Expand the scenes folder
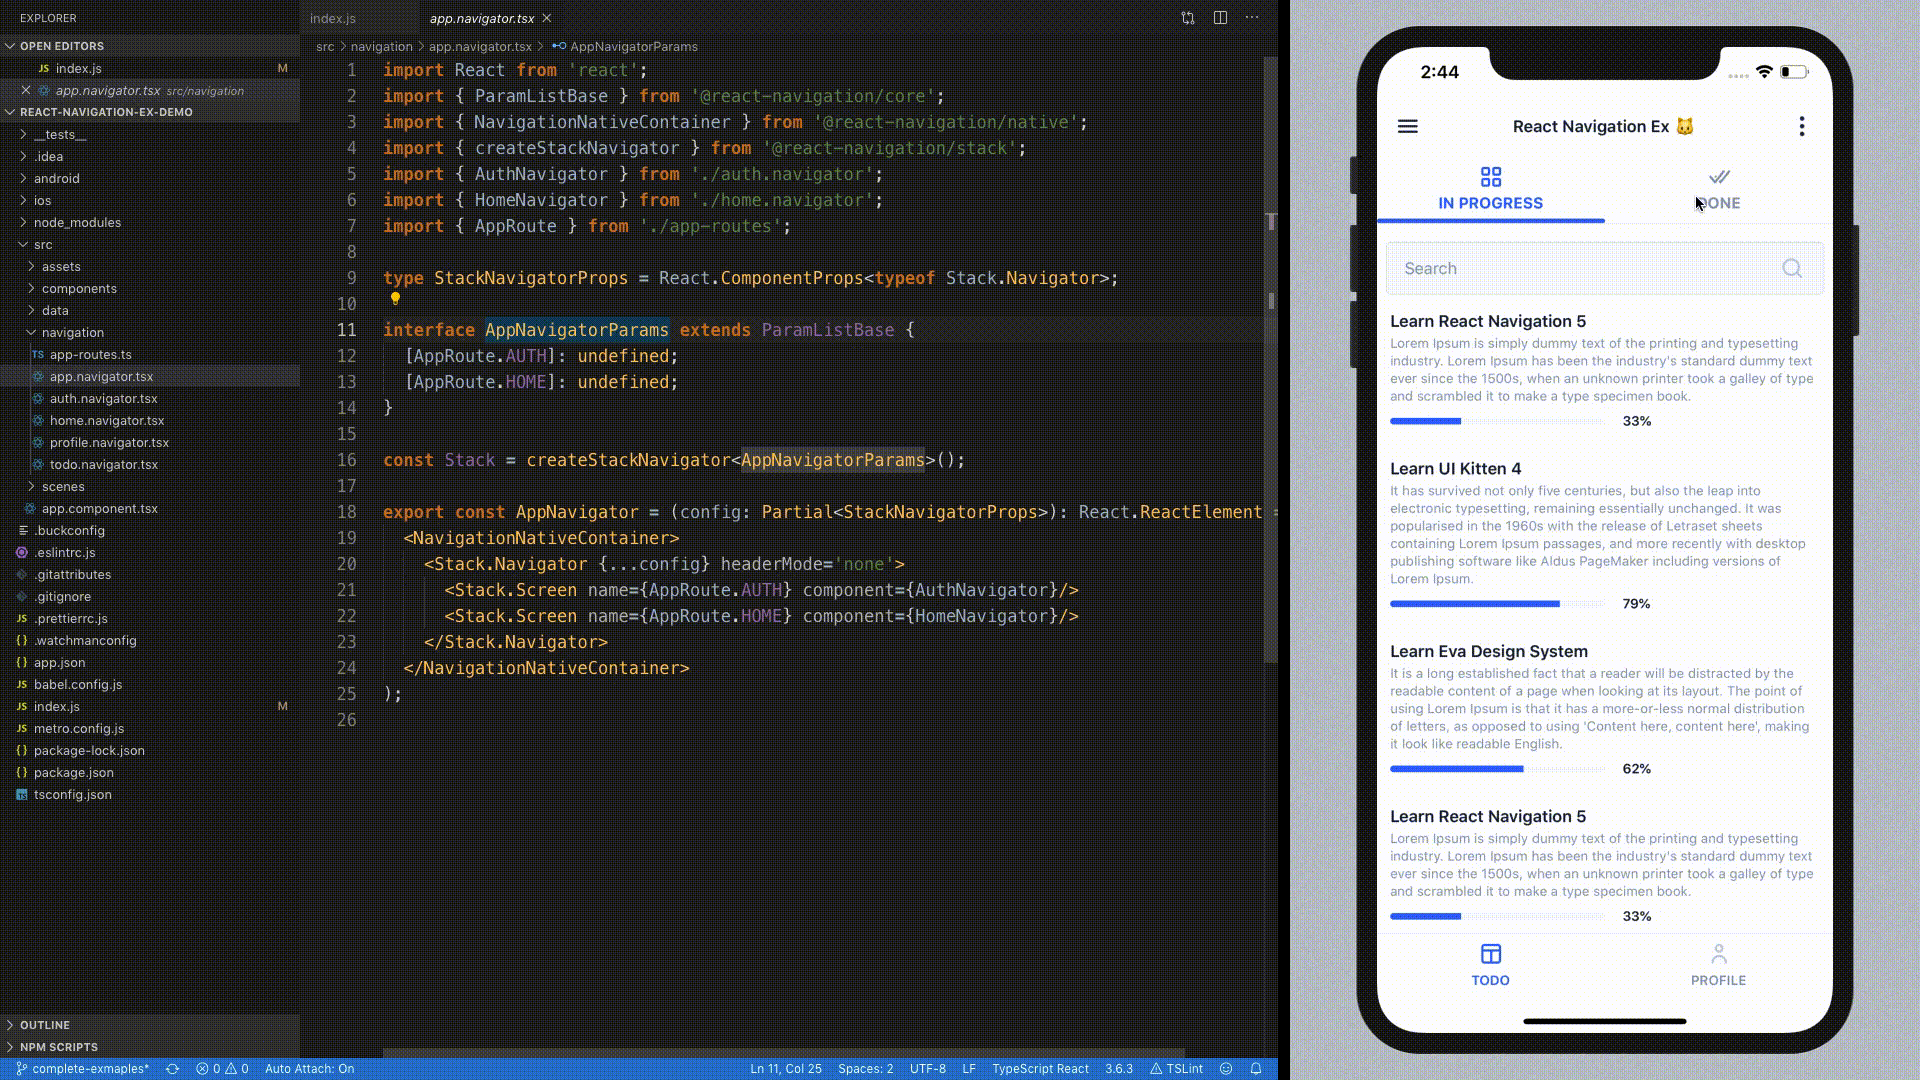Screen dimensions: 1920x1080 tap(63, 486)
